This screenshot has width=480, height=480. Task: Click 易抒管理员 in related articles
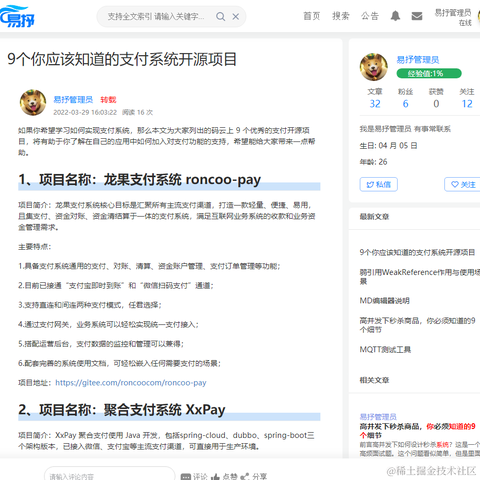pyautogui.click(x=378, y=417)
